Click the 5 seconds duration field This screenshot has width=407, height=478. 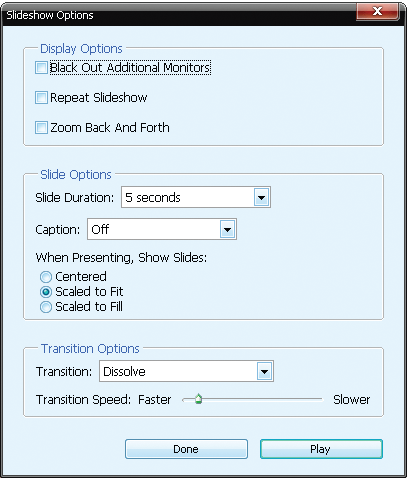click(188, 198)
